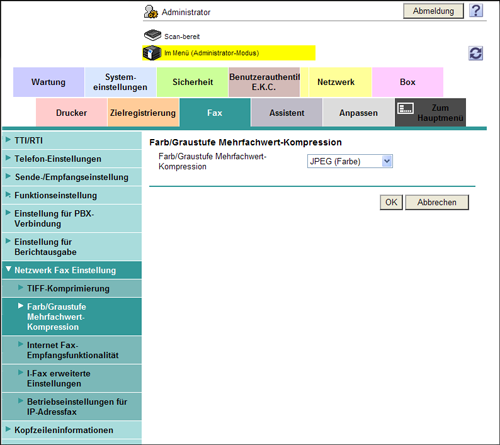Open the Zielregistrierung tab
The height and width of the screenshot is (445, 500).
pyautogui.click(x=143, y=113)
